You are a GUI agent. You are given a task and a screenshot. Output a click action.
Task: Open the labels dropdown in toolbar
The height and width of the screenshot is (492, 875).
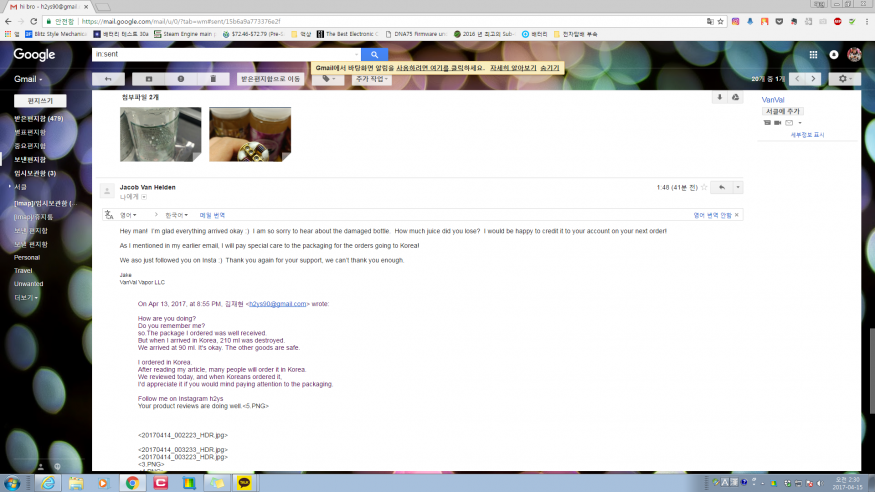pos(327,78)
